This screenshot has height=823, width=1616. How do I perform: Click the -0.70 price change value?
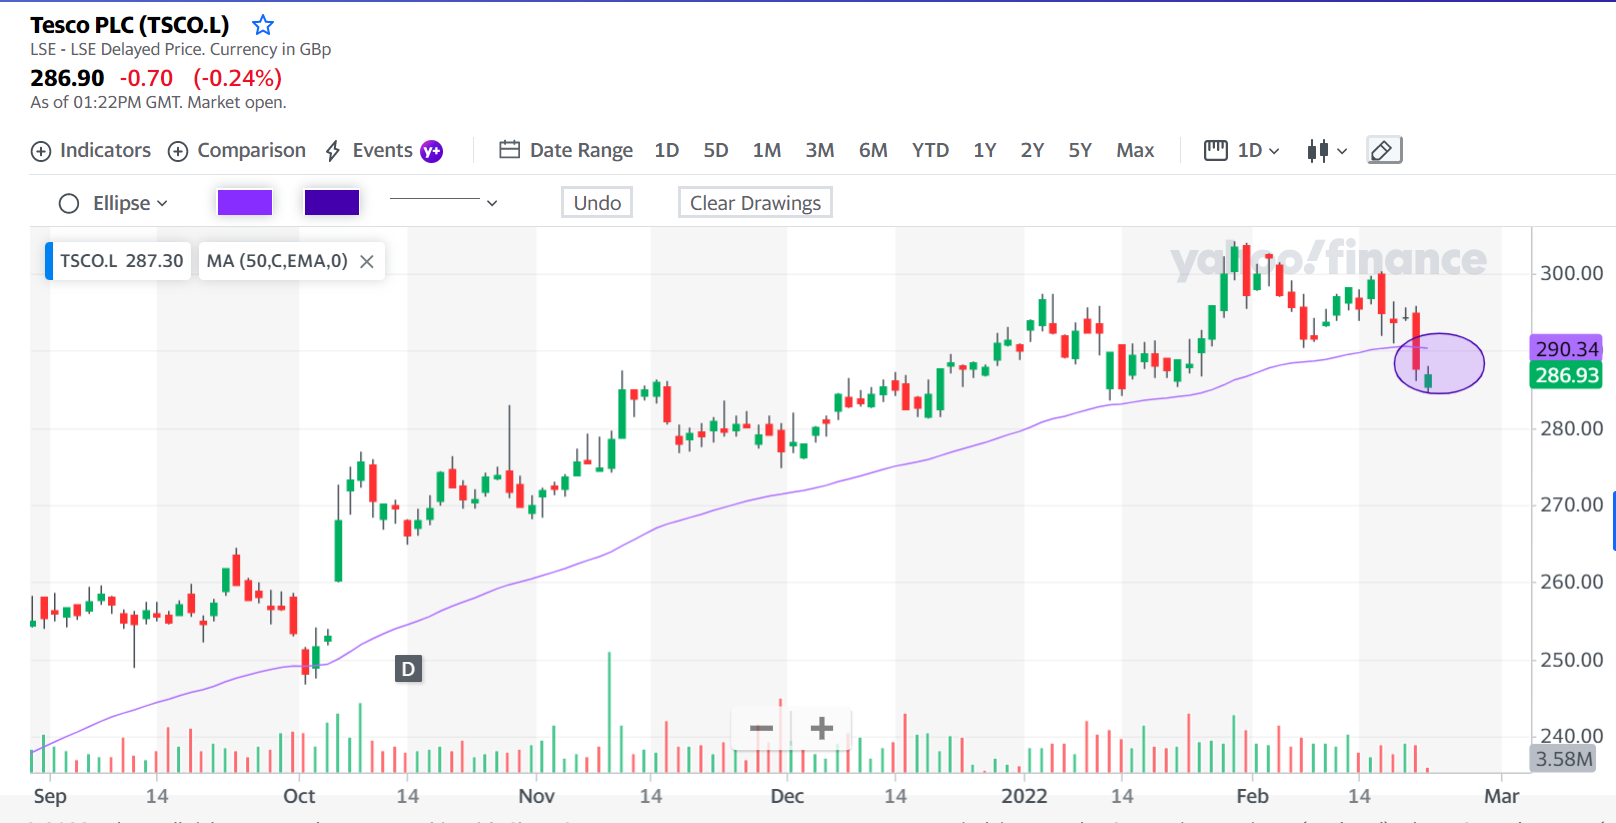point(146,78)
